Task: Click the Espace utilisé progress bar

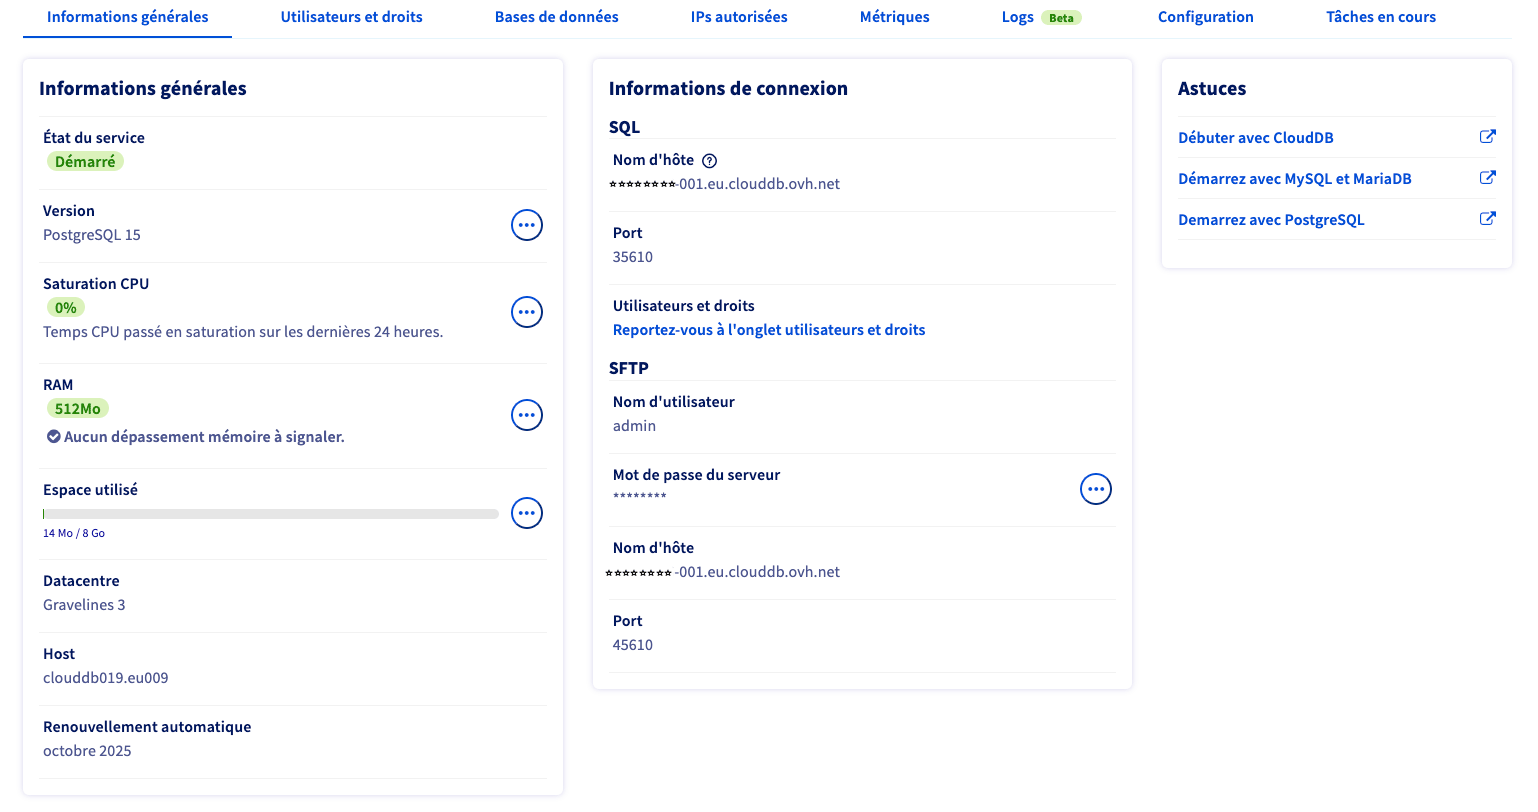Action: click(x=270, y=514)
